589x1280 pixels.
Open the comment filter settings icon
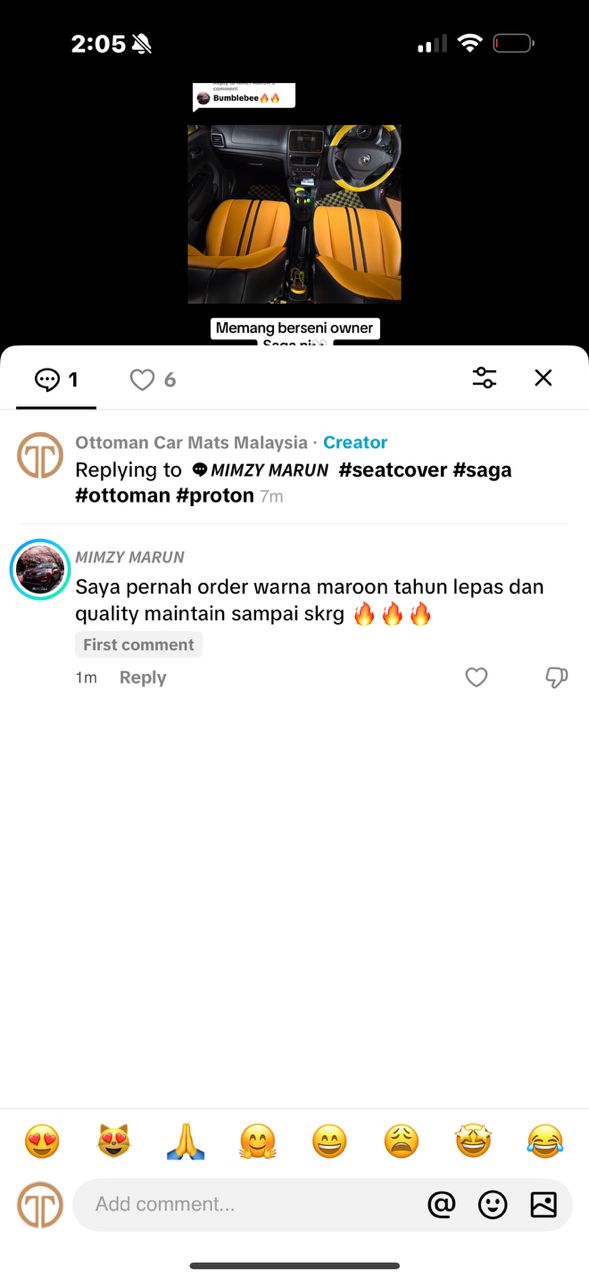pyautogui.click(x=484, y=378)
